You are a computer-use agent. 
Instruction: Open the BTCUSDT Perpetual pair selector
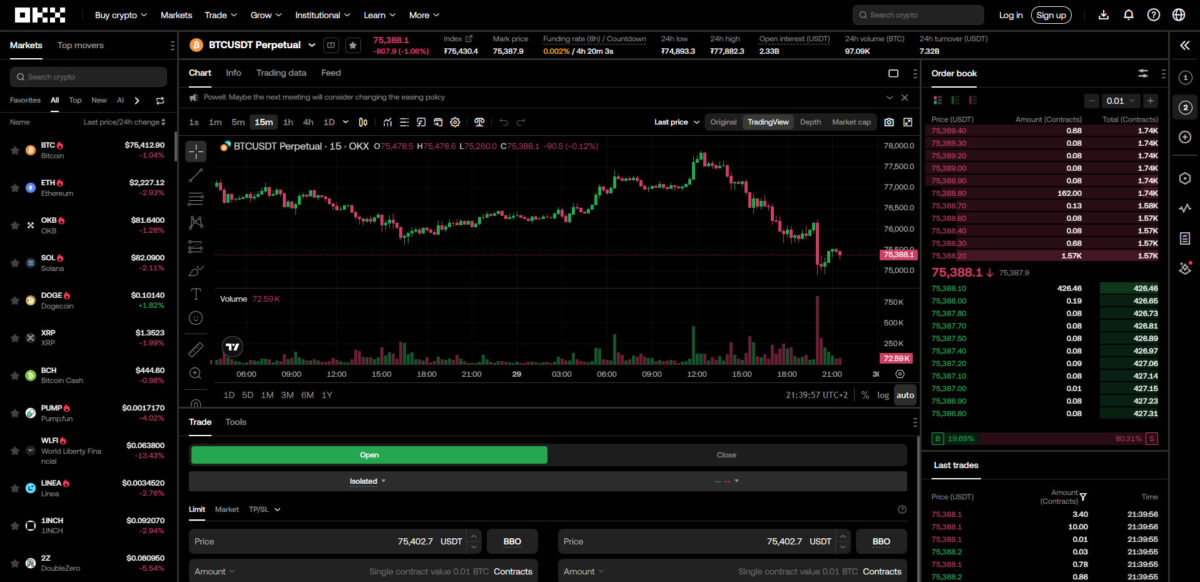coord(261,45)
